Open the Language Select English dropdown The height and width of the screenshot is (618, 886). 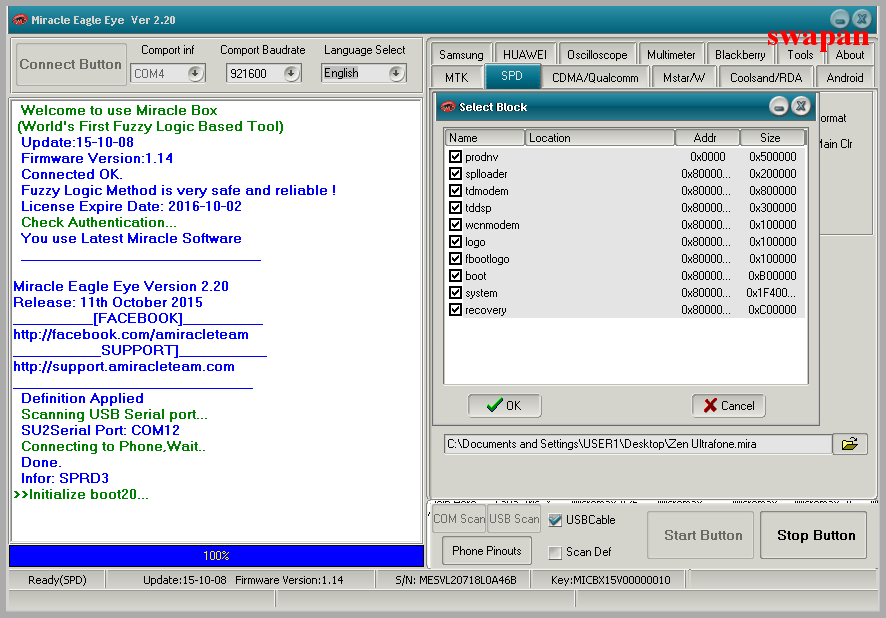[x=397, y=73]
